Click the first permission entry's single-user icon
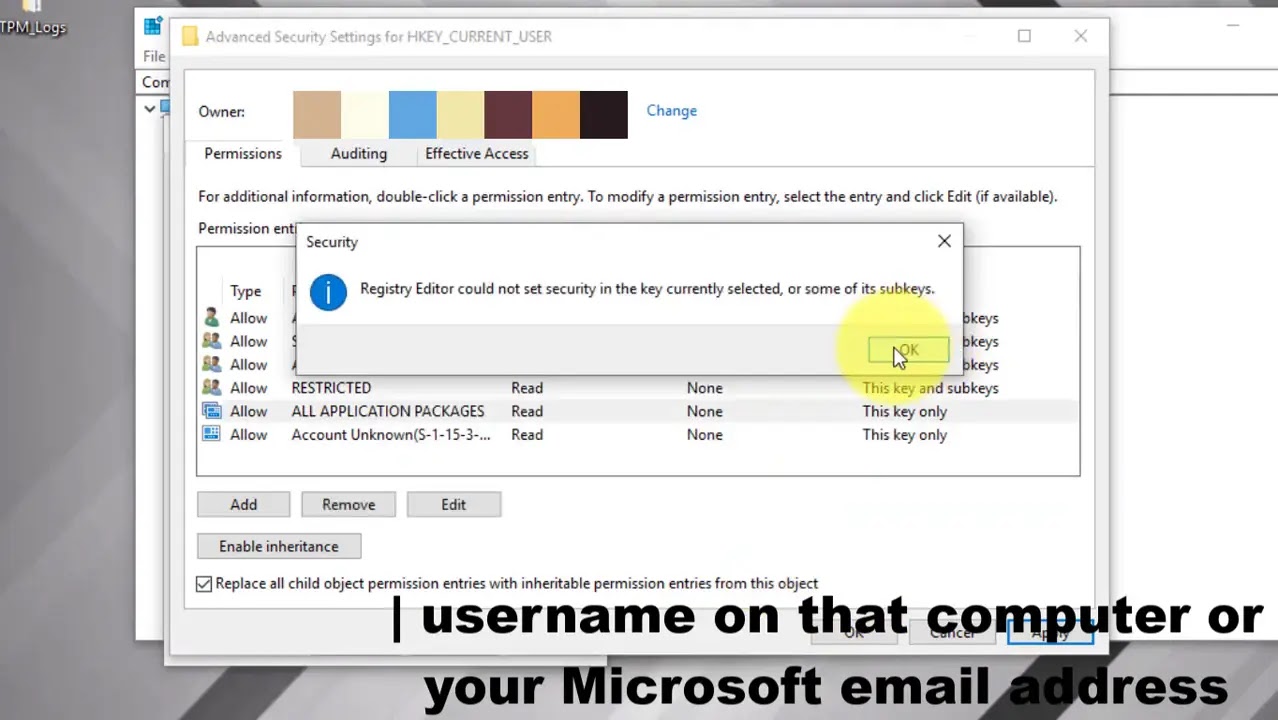Screen dimensions: 1278x720 211,318
